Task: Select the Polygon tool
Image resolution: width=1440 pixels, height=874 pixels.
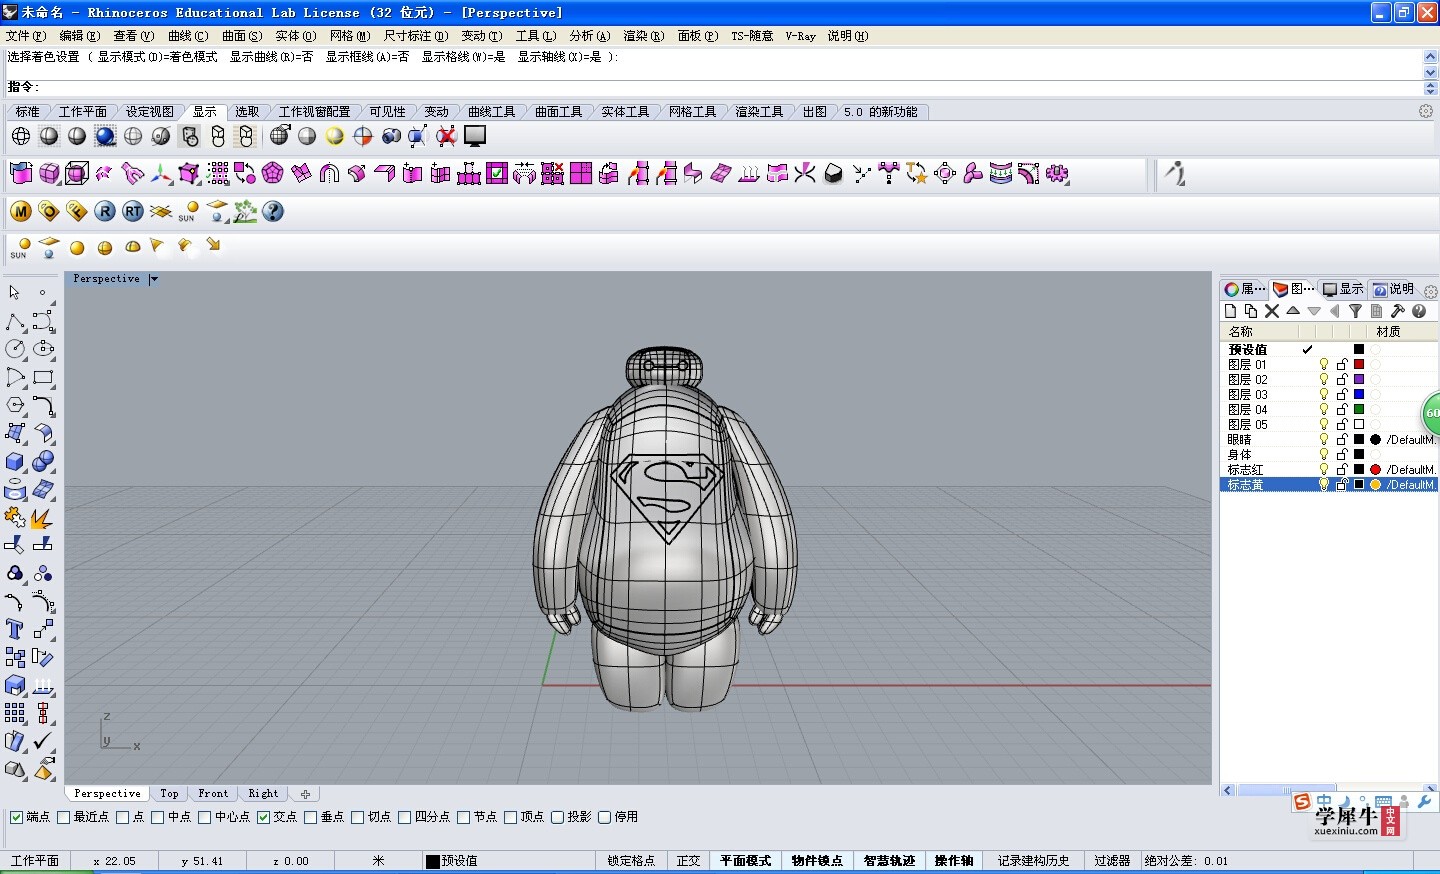Action: click(x=15, y=405)
